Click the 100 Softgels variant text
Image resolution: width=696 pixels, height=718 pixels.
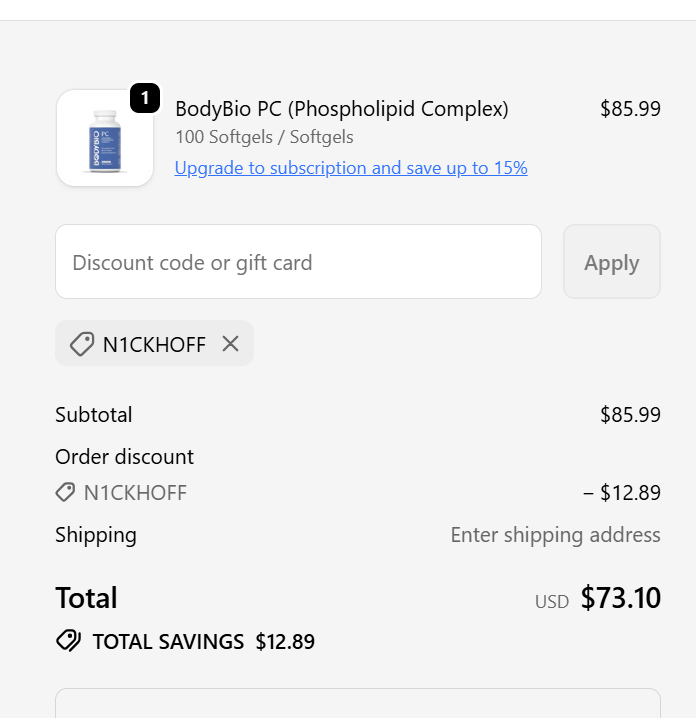[x=264, y=137]
